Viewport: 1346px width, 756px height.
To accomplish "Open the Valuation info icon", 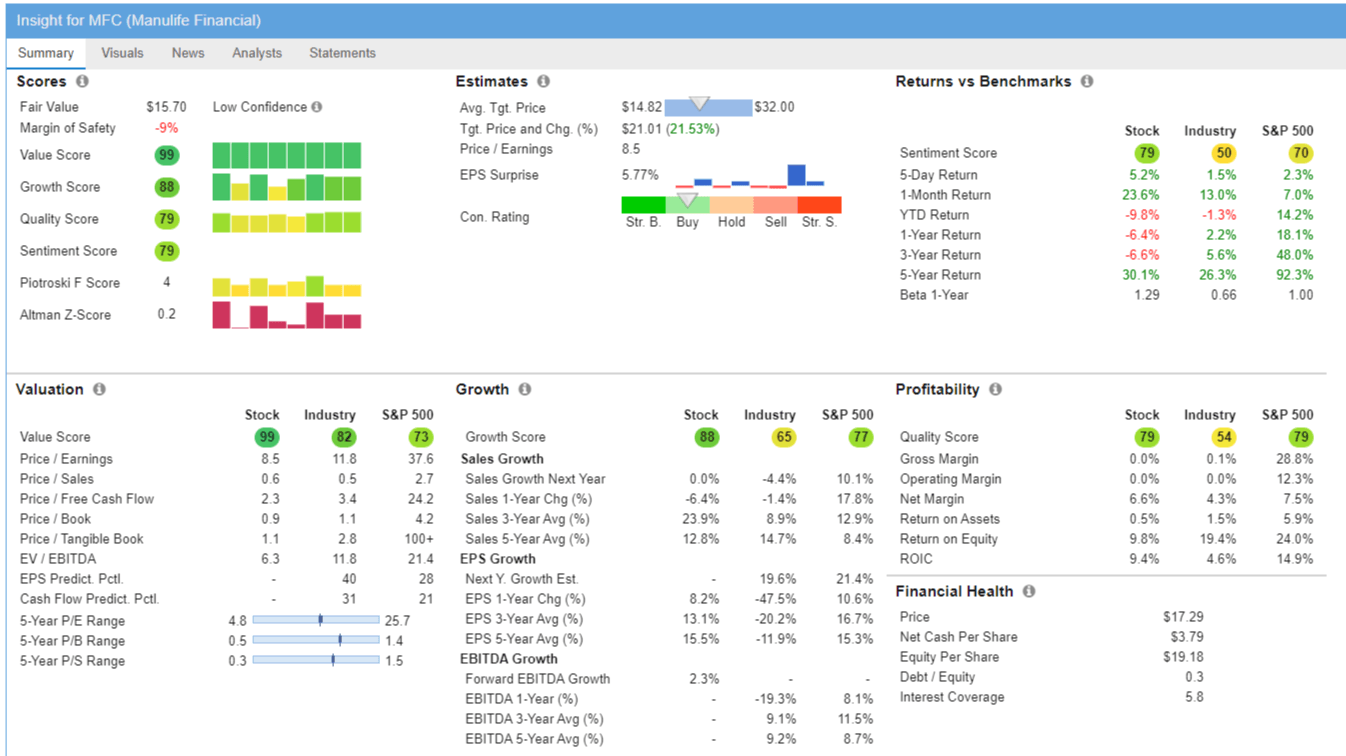I will click(99, 389).
